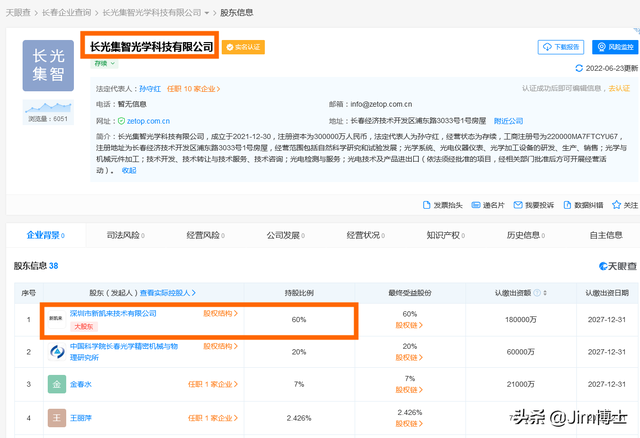The image size is (640, 438).
Task: Go to 长春企业查询 breadcrumb
Action: click(x=67, y=13)
